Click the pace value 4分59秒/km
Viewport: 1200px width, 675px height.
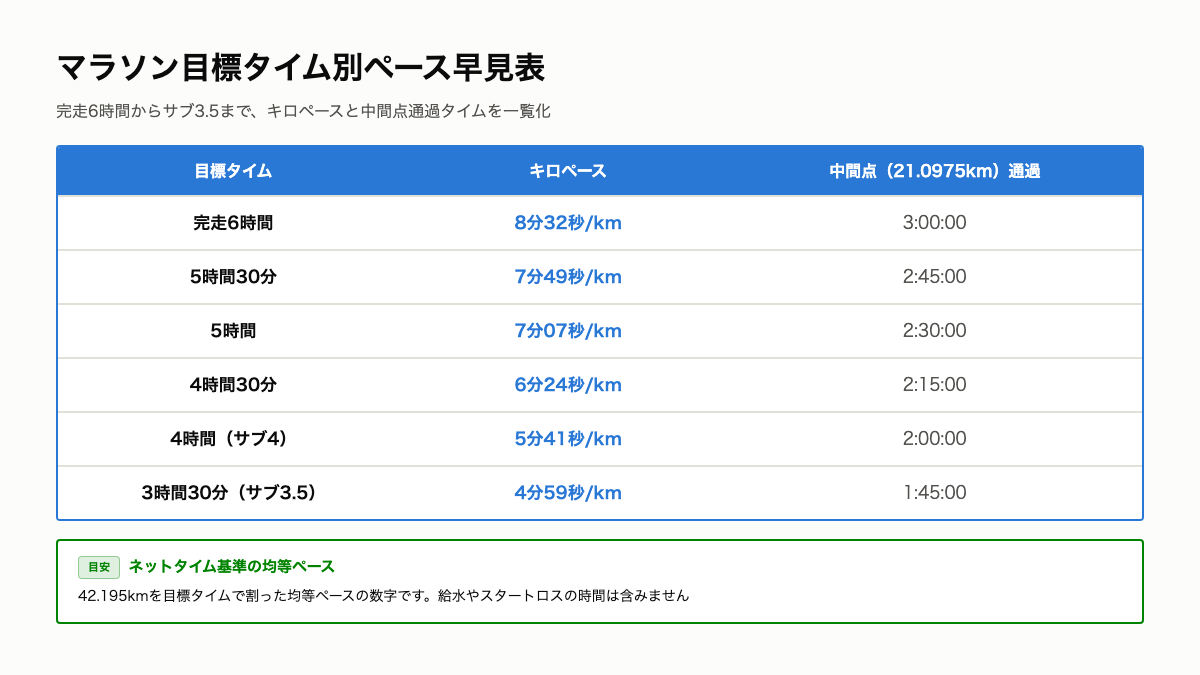pyautogui.click(x=568, y=493)
